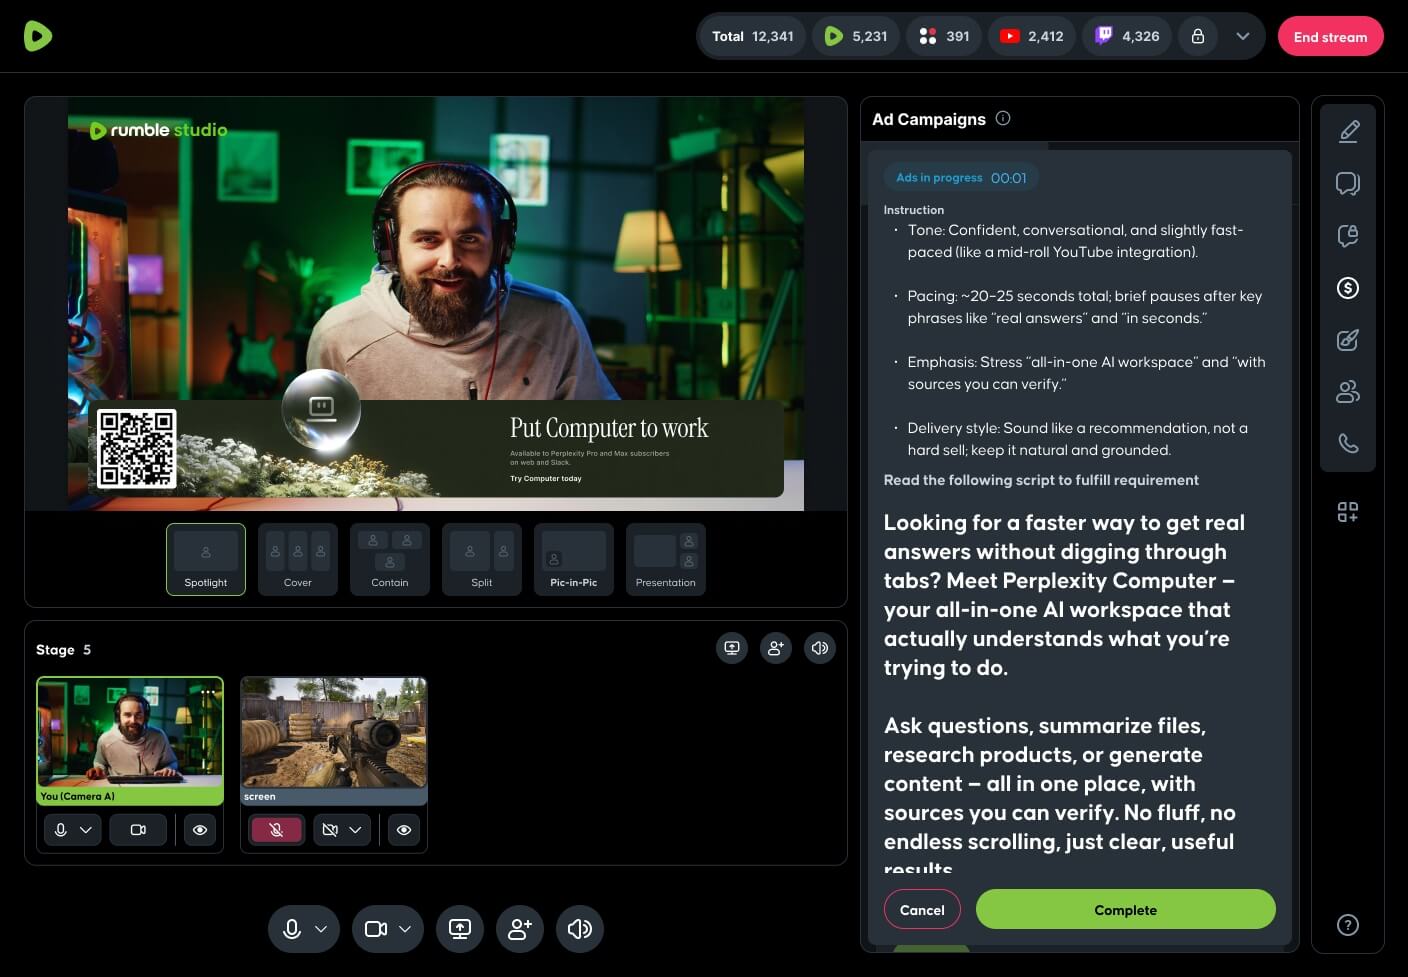Select the Presentation layout
Screen dimensions: 1408x977
point(666,559)
